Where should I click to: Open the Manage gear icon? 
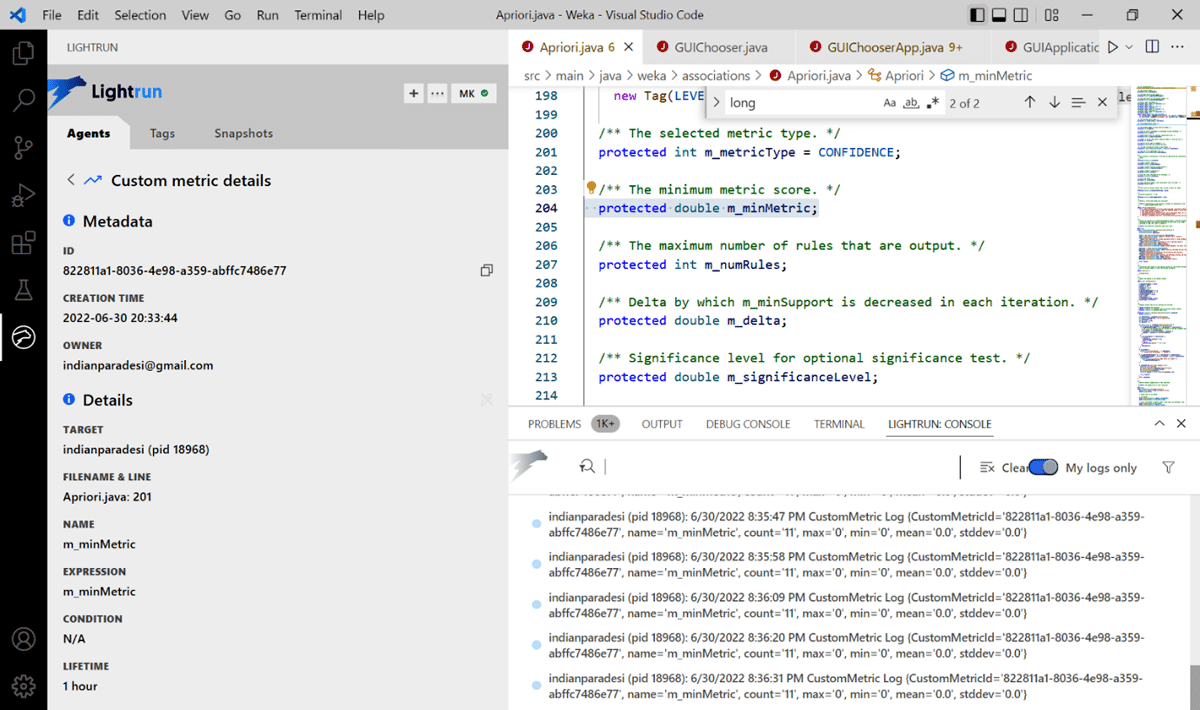(23, 686)
